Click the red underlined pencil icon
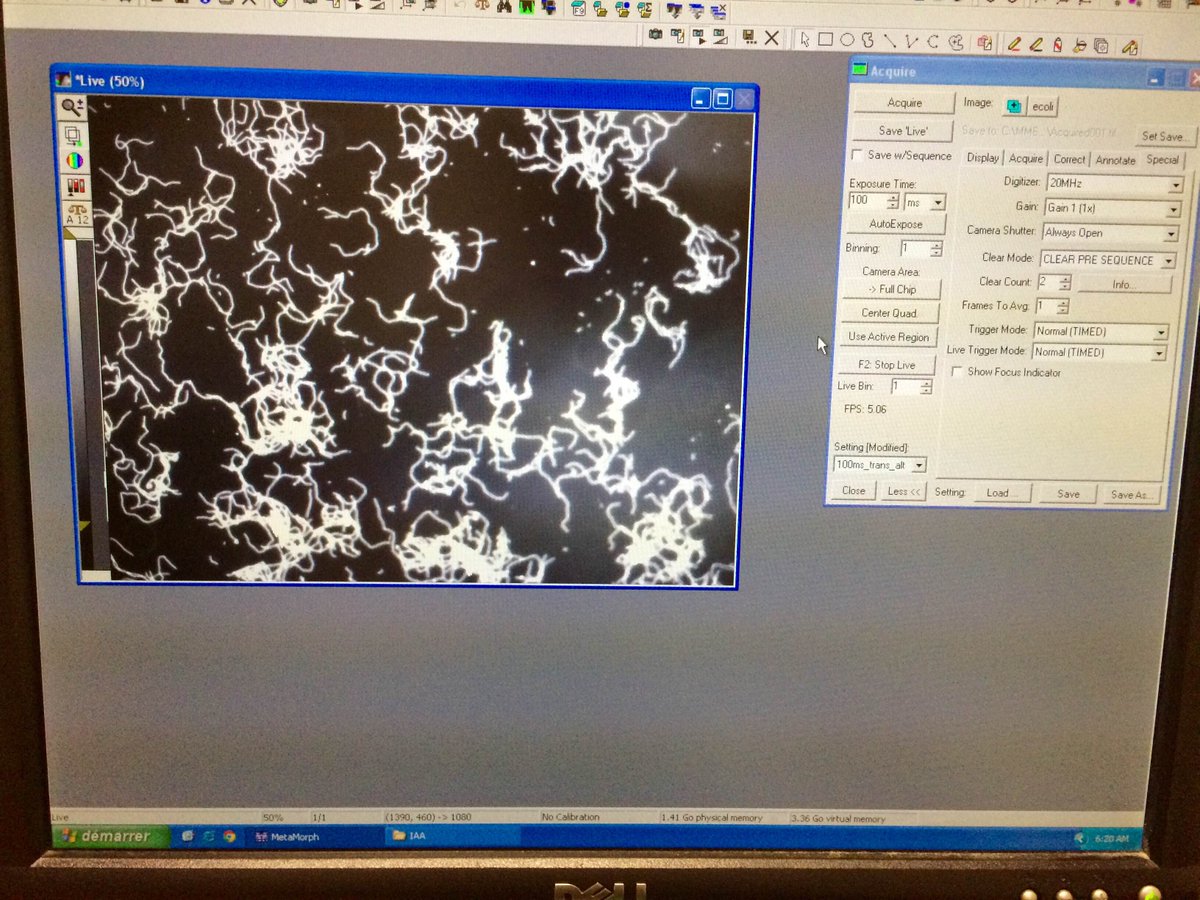The width and height of the screenshot is (1200, 900). tap(1014, 44)
